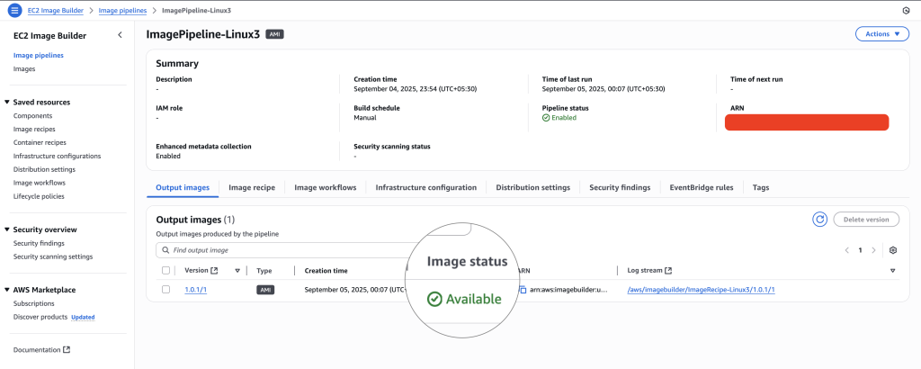The width and height of the screenshot is (921, 369).
Task: Open Discover products in sidebar
Action: click(x=40, y=317)
